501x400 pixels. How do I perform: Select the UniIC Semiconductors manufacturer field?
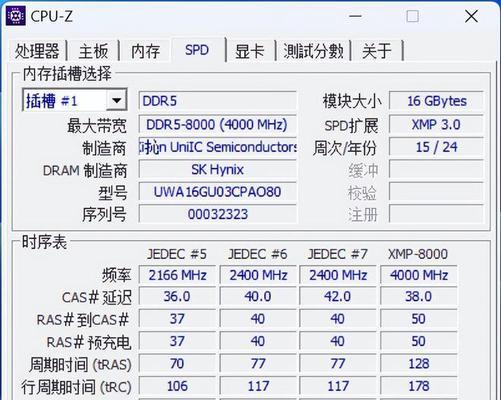[x=217, y=147]
